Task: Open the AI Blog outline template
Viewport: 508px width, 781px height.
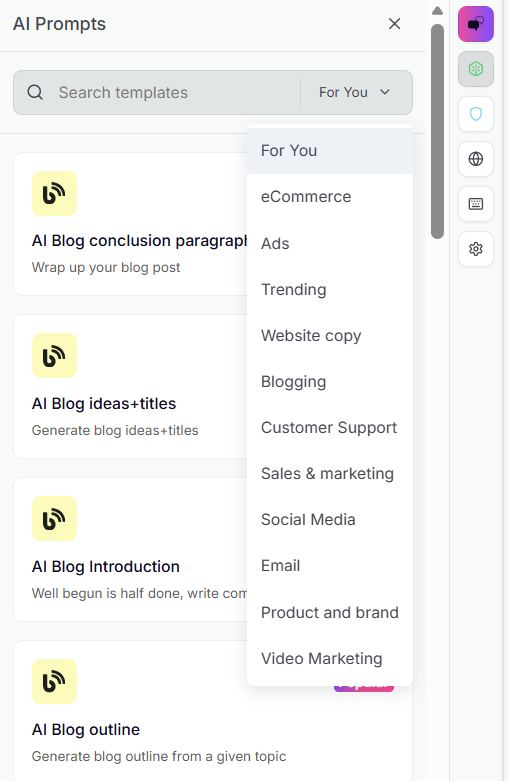Action: click(86, 729)
